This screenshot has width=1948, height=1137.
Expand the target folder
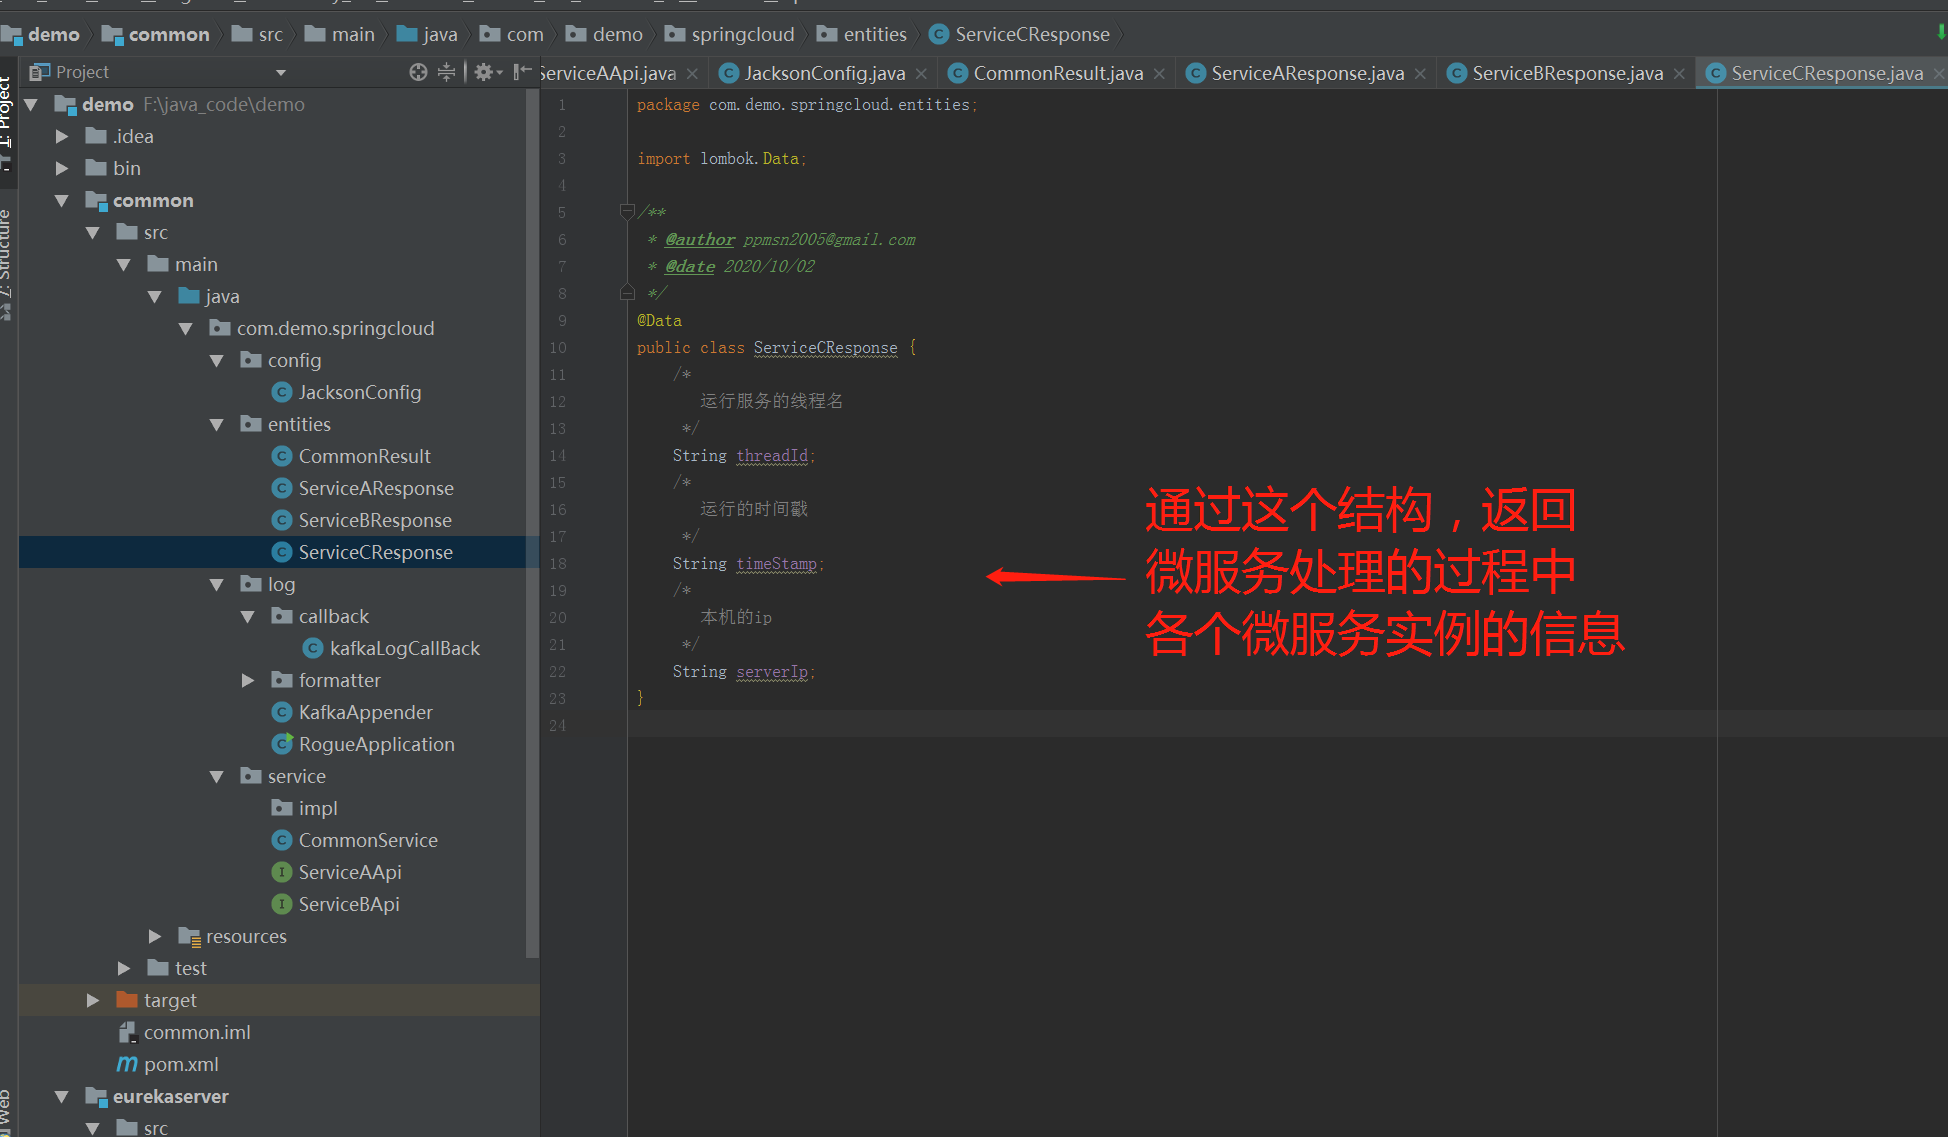pos(93,1000)
